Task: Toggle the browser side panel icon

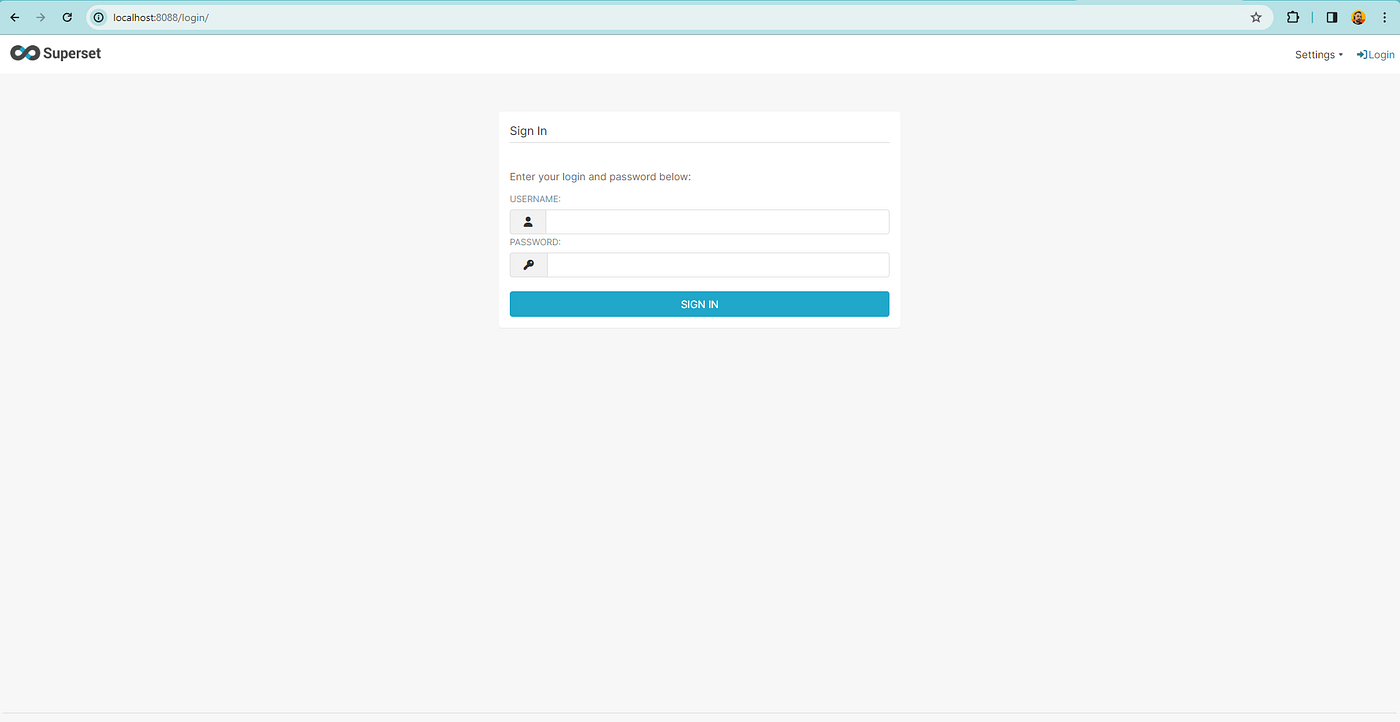Action: pos(1332,17)
